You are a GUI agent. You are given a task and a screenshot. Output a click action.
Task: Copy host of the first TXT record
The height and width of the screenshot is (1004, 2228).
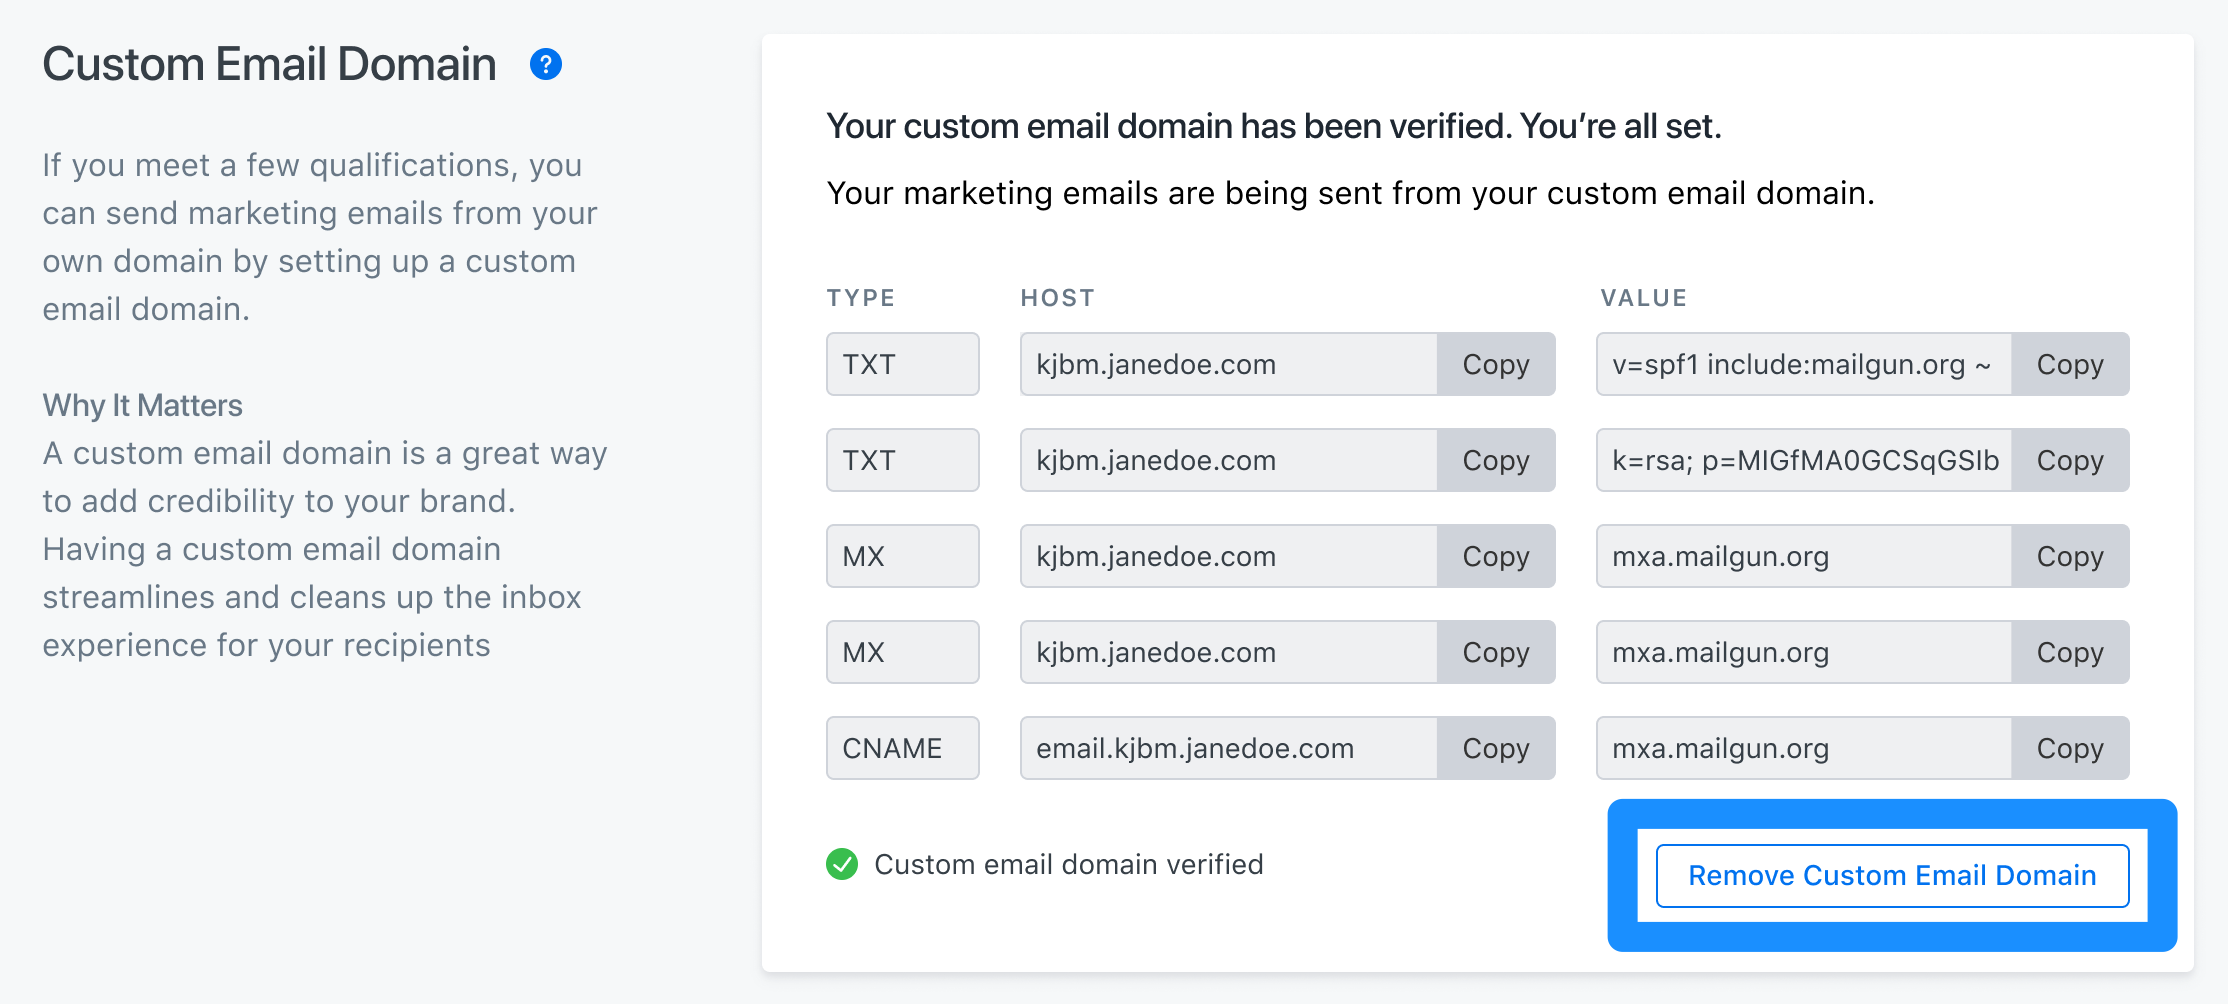click(x=1496, y=364)
